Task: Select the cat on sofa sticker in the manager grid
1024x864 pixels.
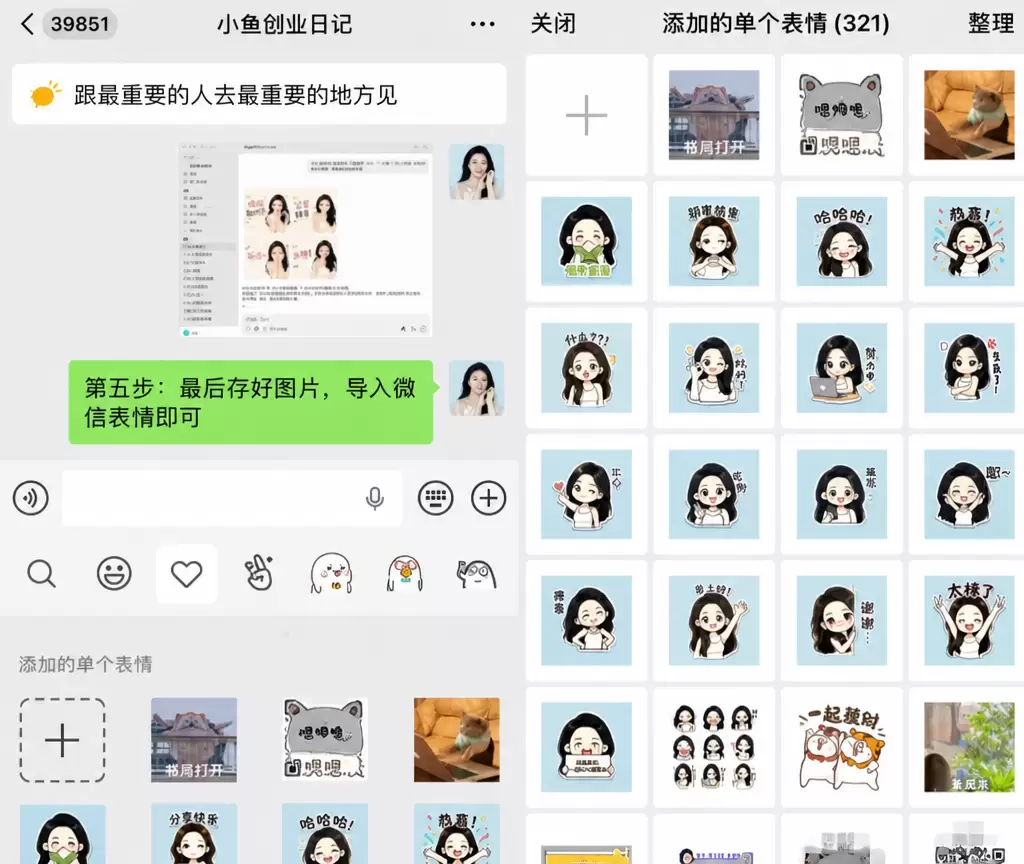Action: [x=969, y=115]
